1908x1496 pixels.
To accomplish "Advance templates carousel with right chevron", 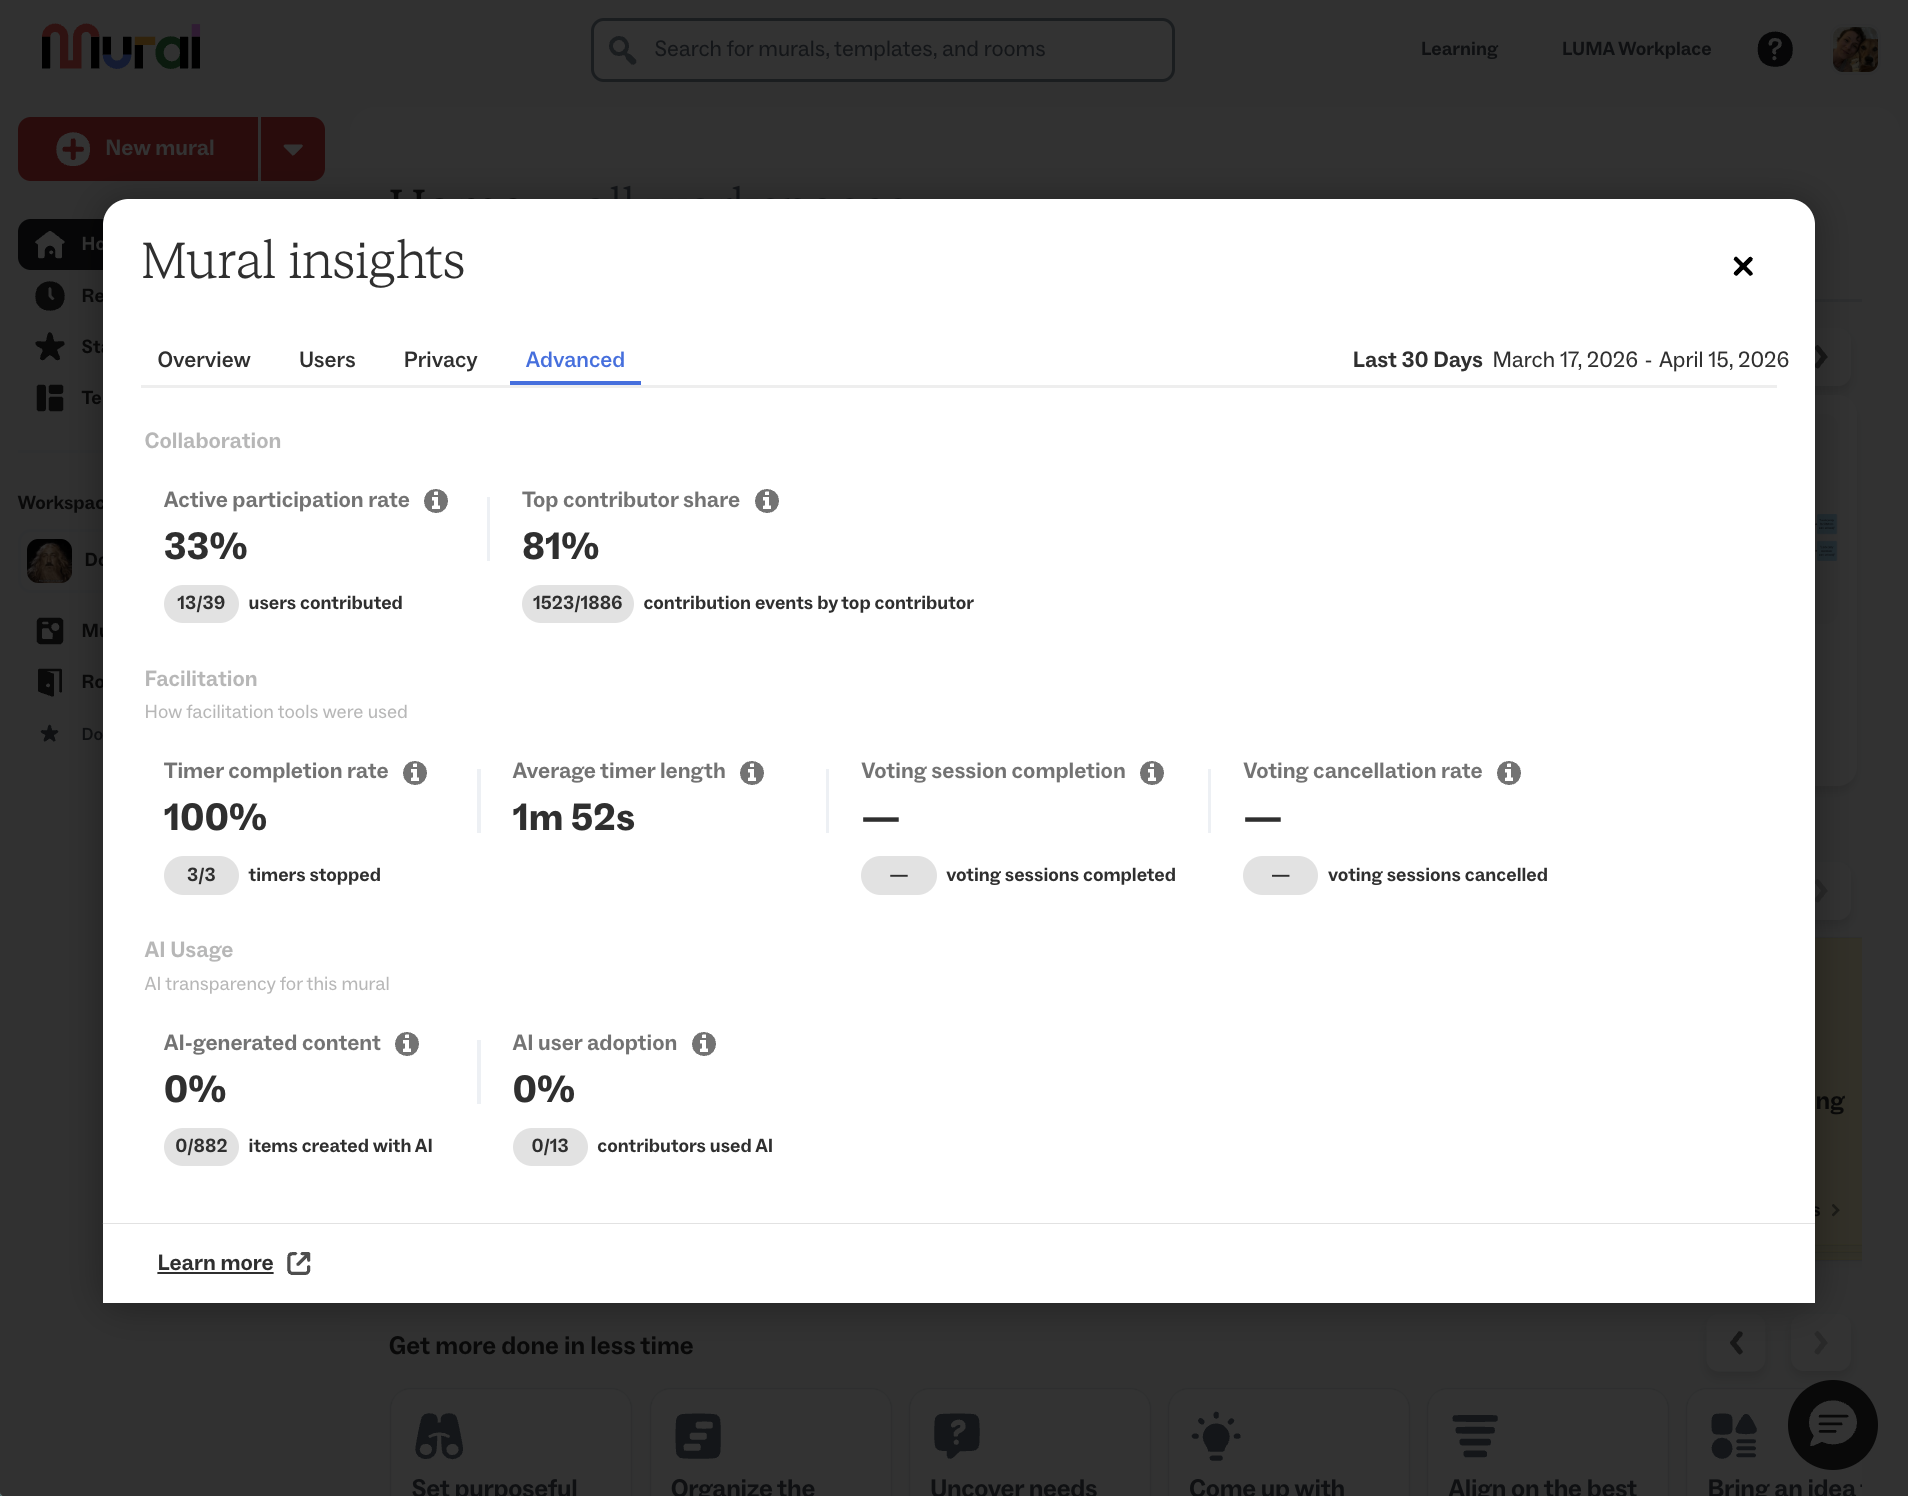I will coord(1820,1343).
